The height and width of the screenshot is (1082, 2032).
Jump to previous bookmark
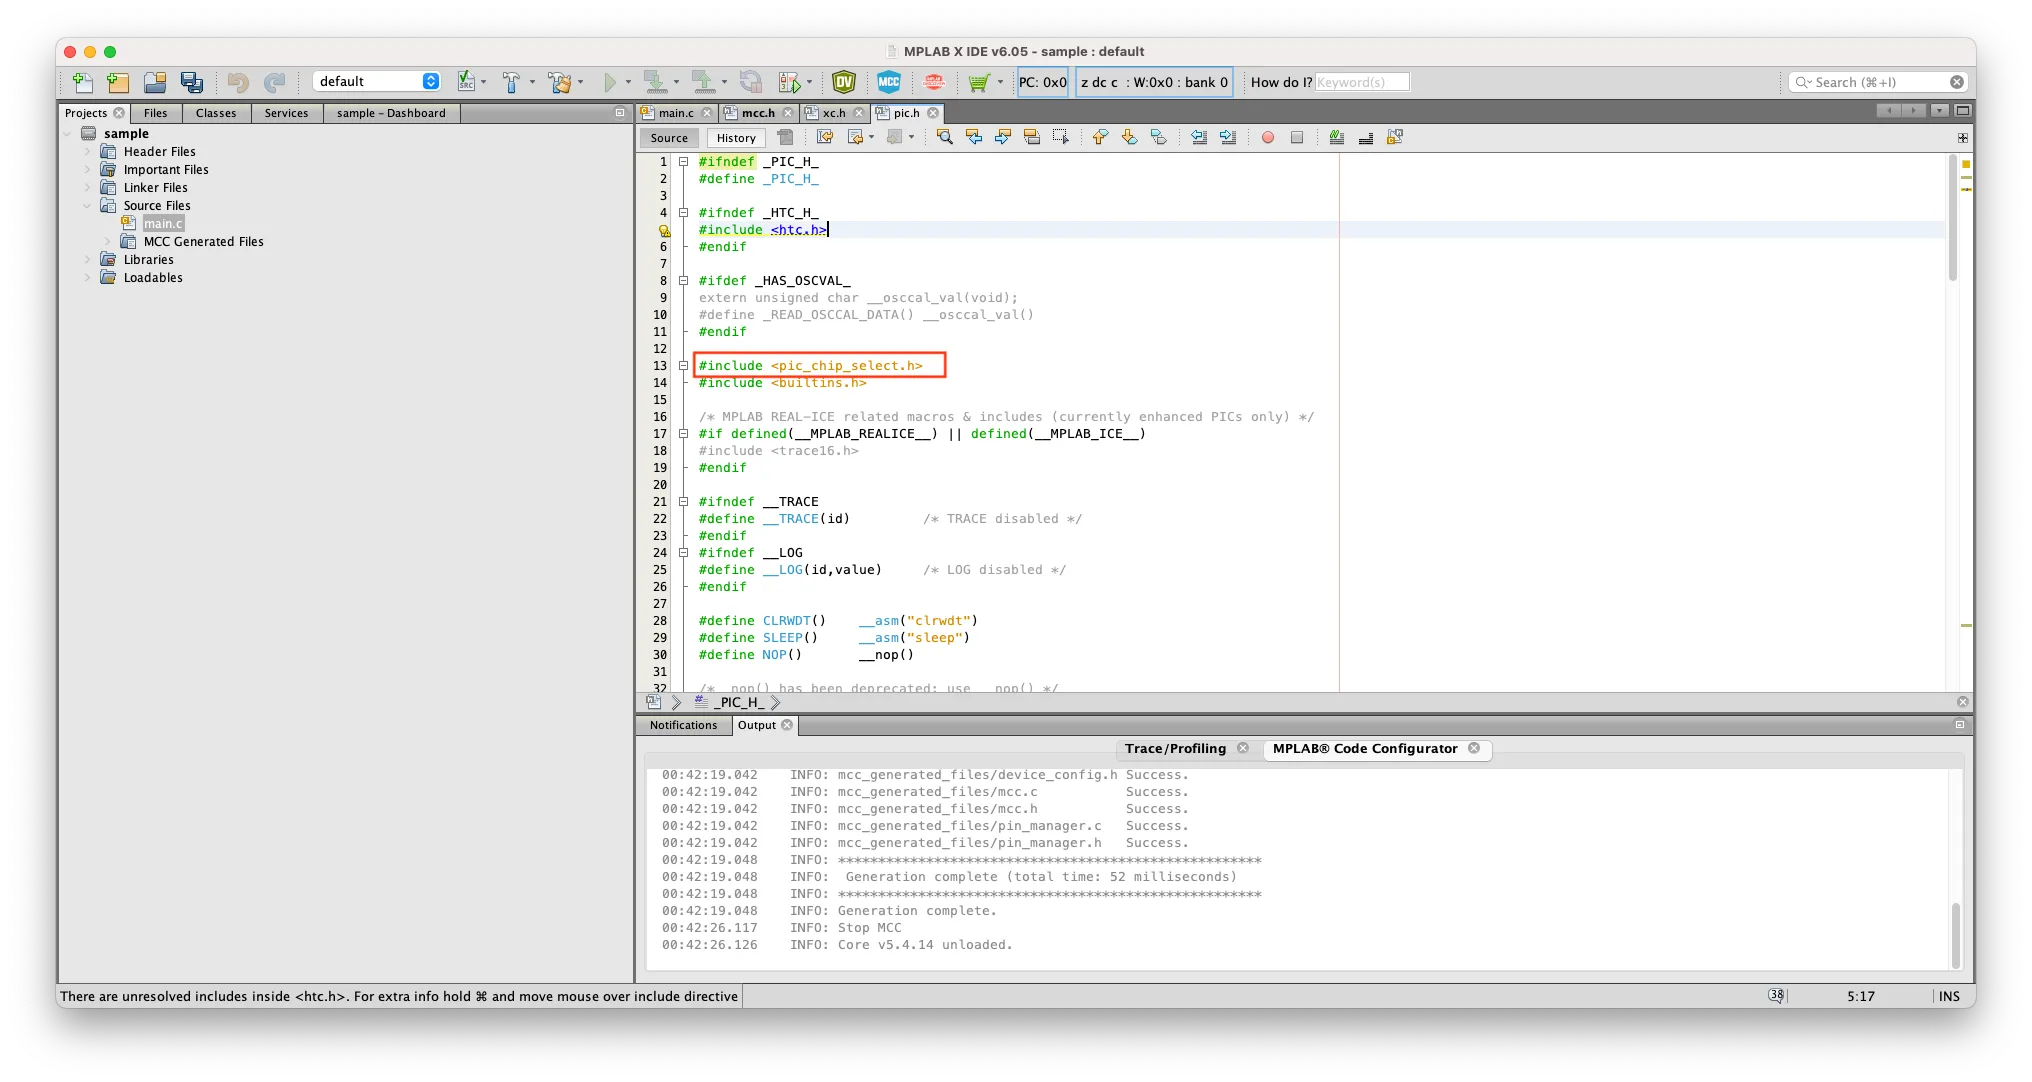click(1101, 138)
